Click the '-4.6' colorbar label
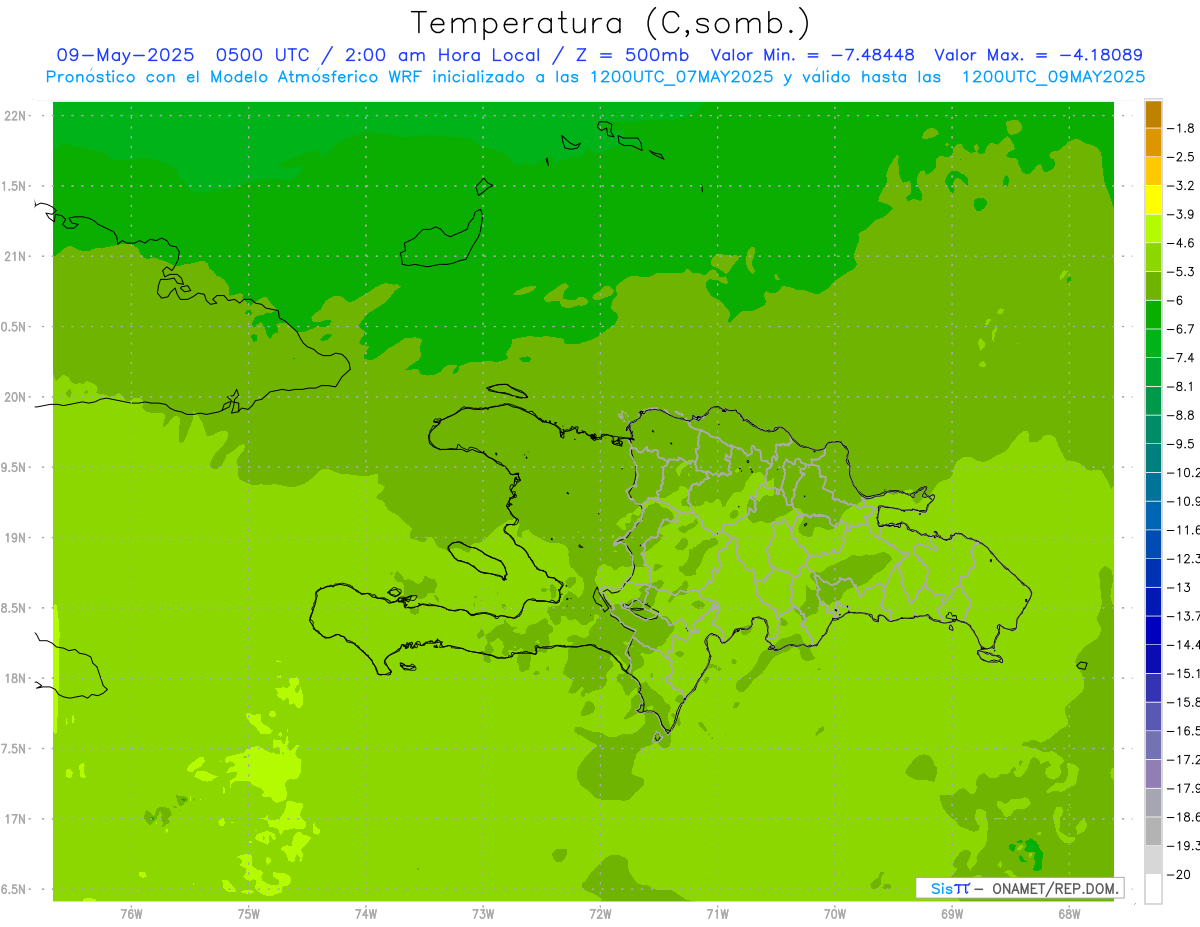1200x927 pixels. [x=1181, y=243]
